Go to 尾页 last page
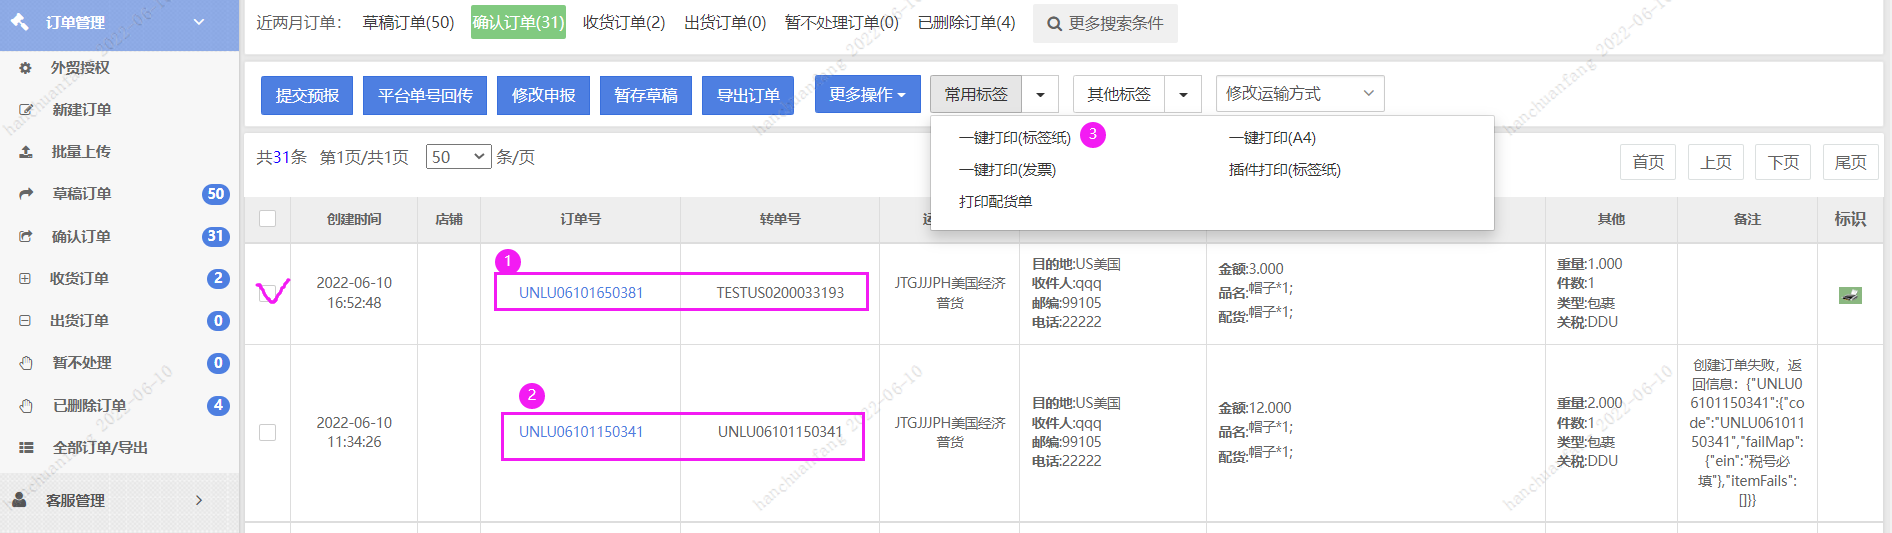Viewport: 1892px width, 533px height. click(1851, 162)
